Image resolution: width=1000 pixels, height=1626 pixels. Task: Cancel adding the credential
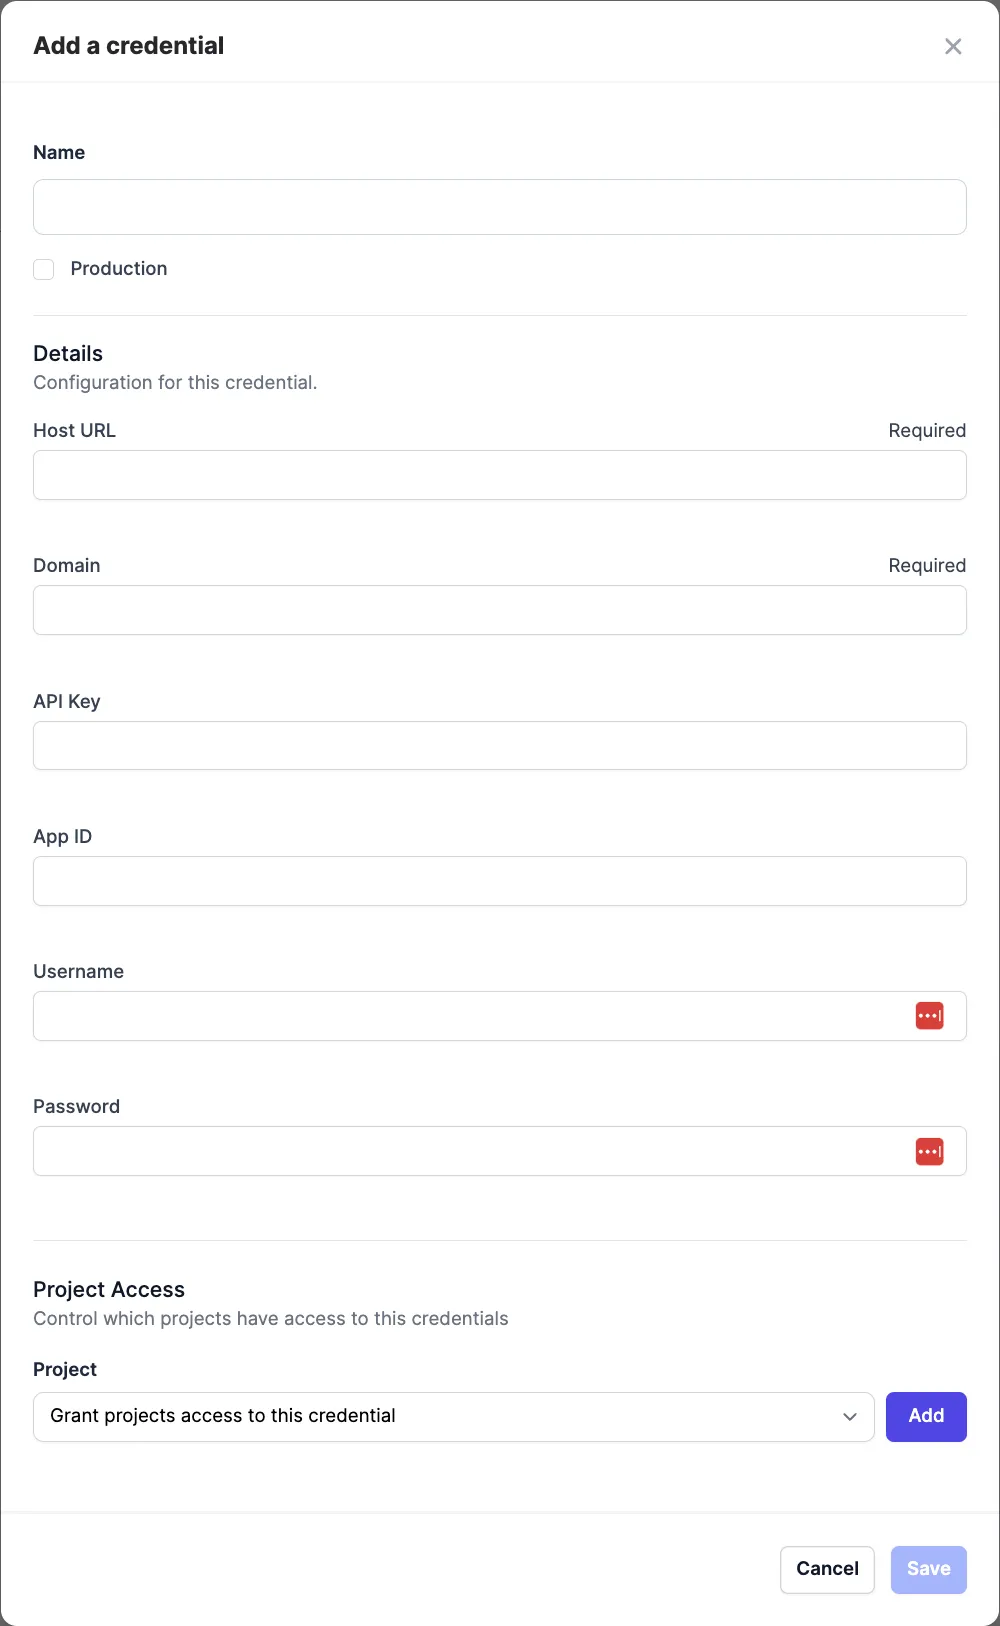pos(827,1569)
